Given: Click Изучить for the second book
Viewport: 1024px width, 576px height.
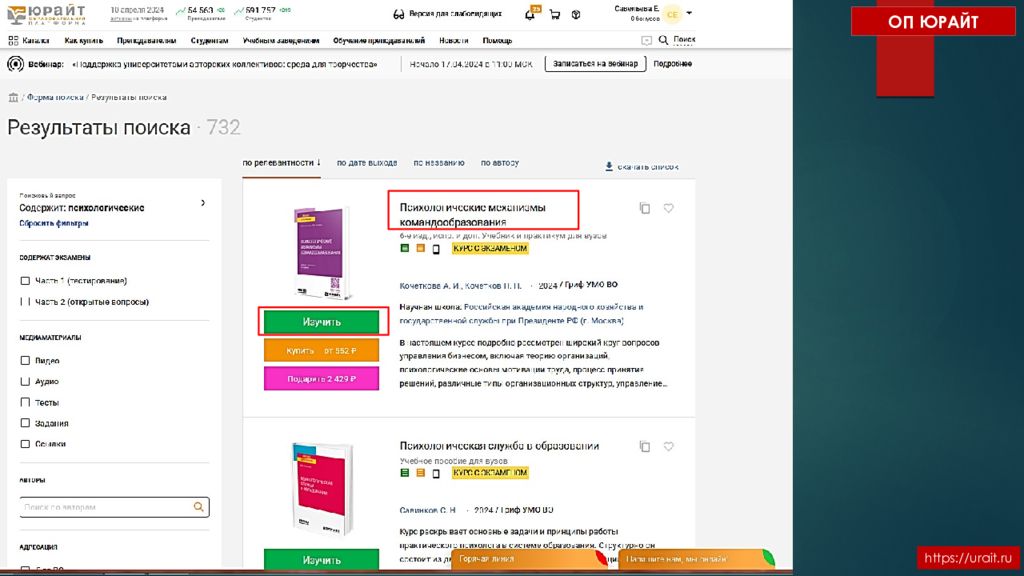Looking at the screenshot, I should click(321, 559).
